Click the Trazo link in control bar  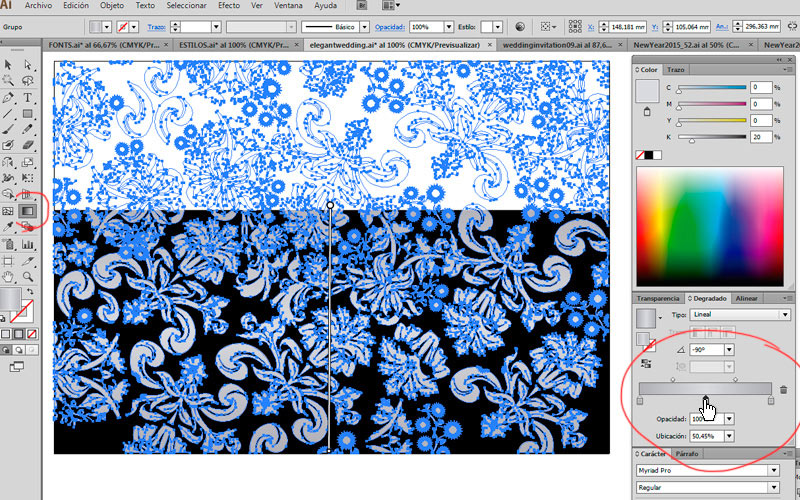pos(156,27)
